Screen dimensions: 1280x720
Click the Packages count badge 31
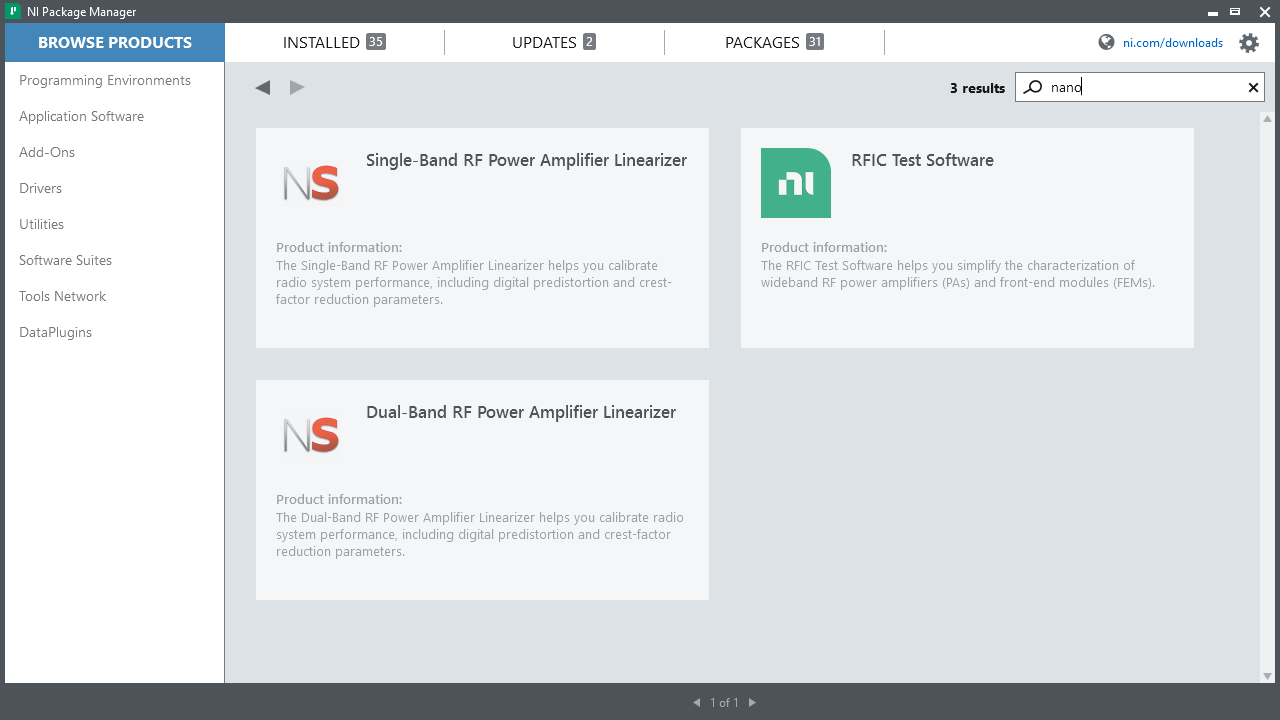click(815, 42)
